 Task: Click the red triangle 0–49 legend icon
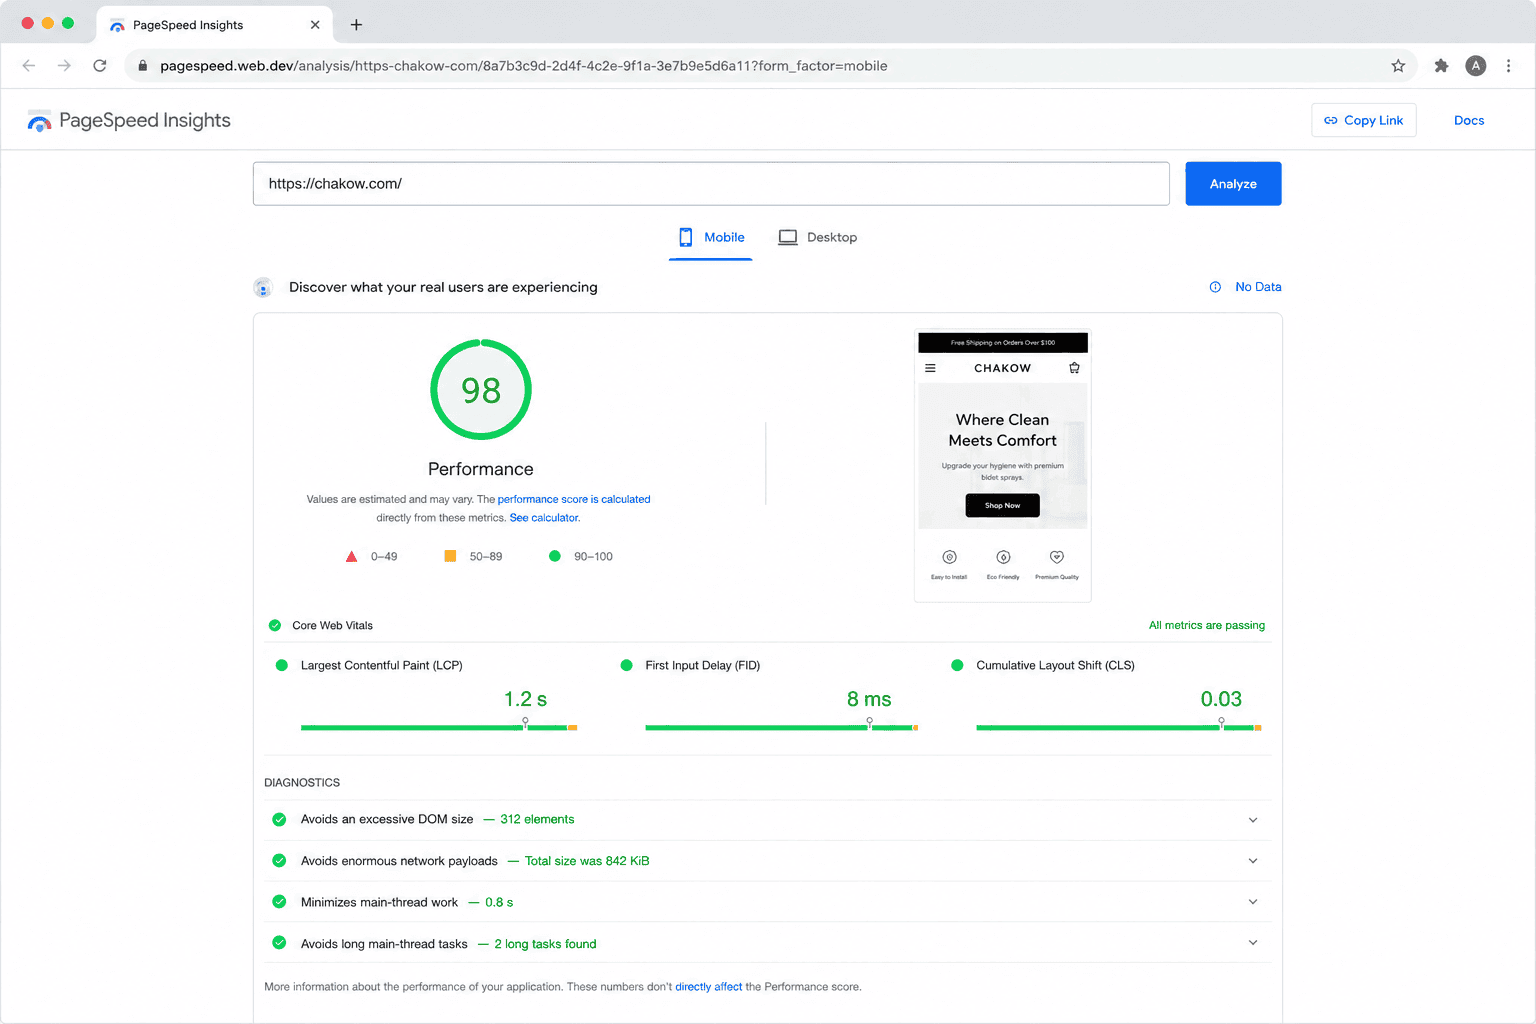(x=351, y=557)
